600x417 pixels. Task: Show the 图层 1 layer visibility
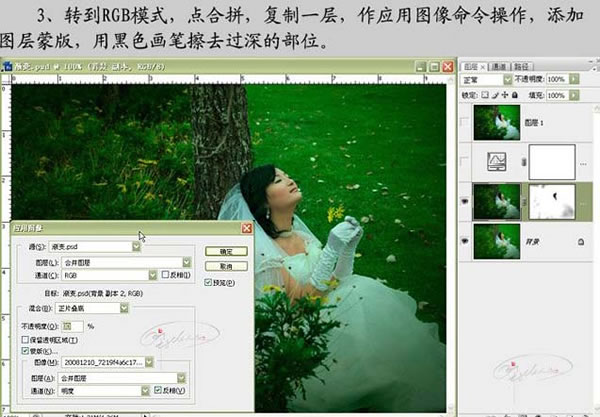tap(465, 122)
